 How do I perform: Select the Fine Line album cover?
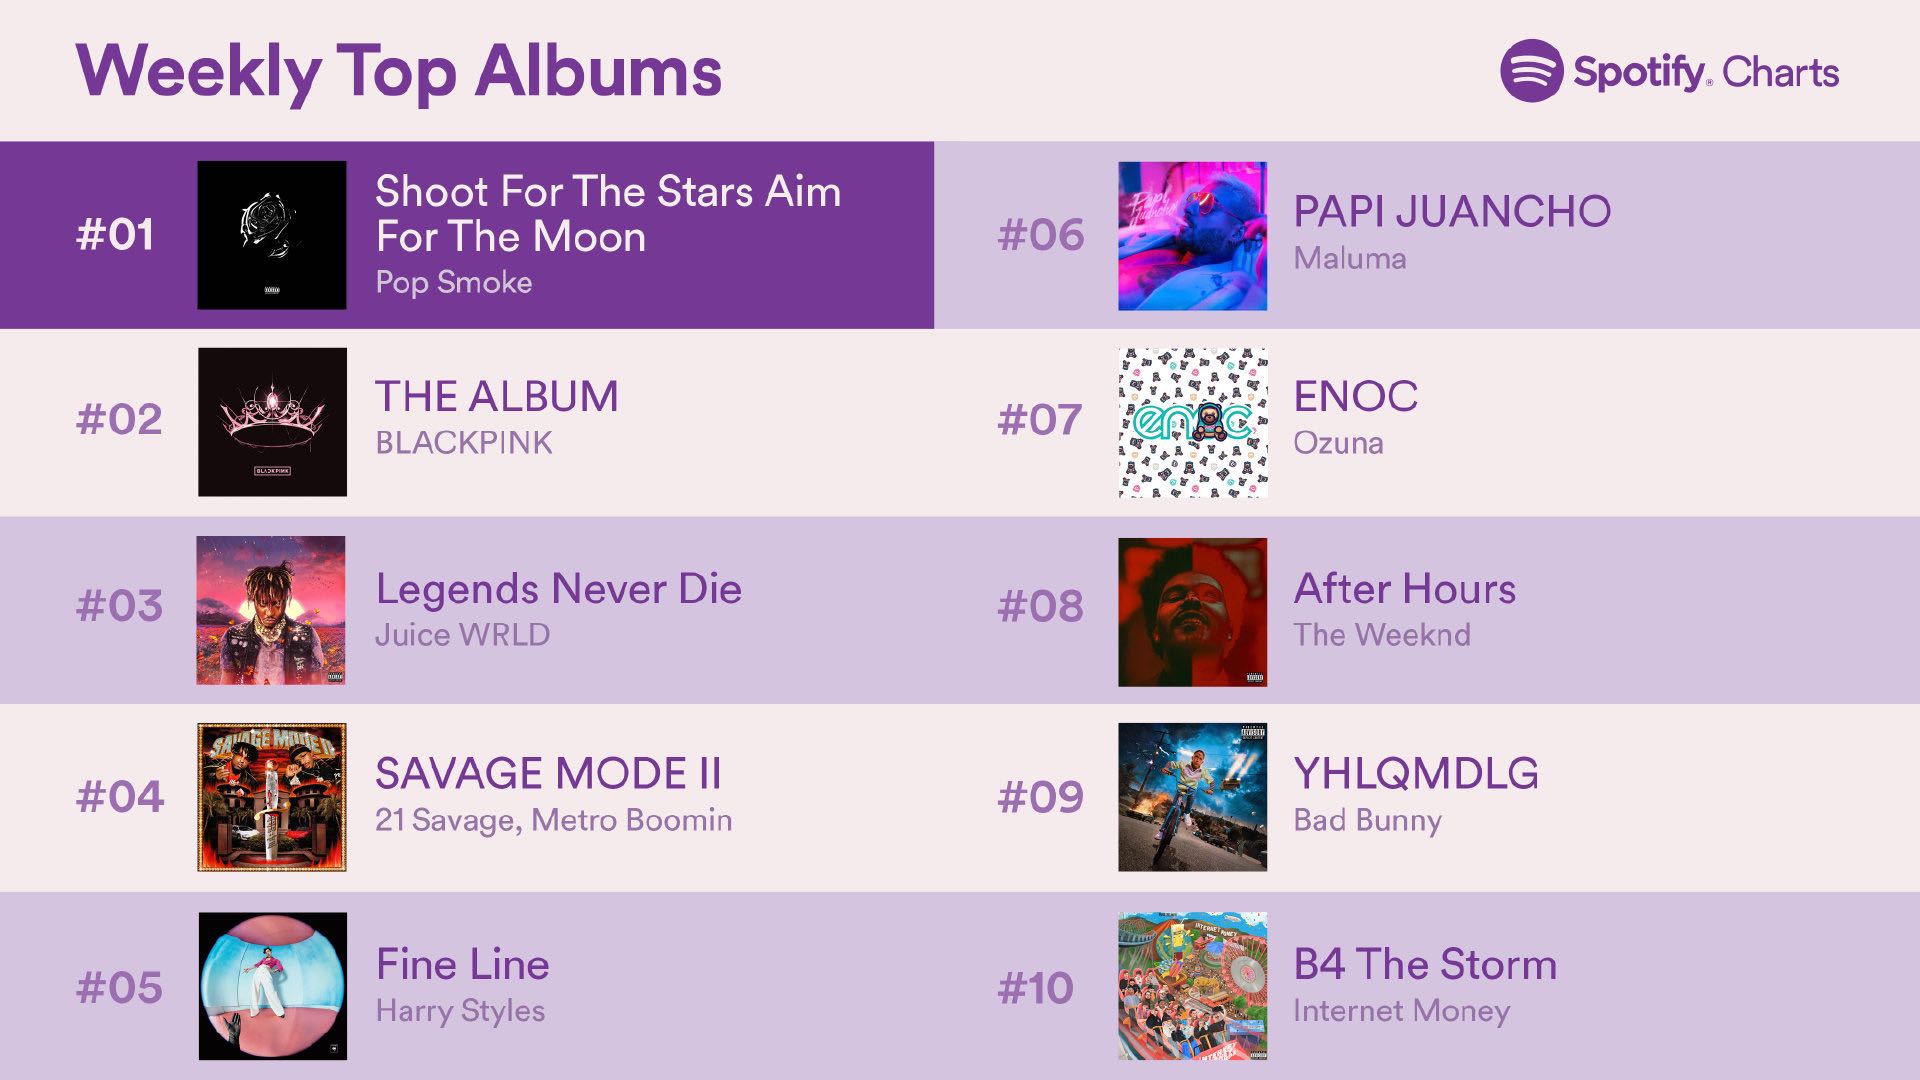[x=273, y=986]
